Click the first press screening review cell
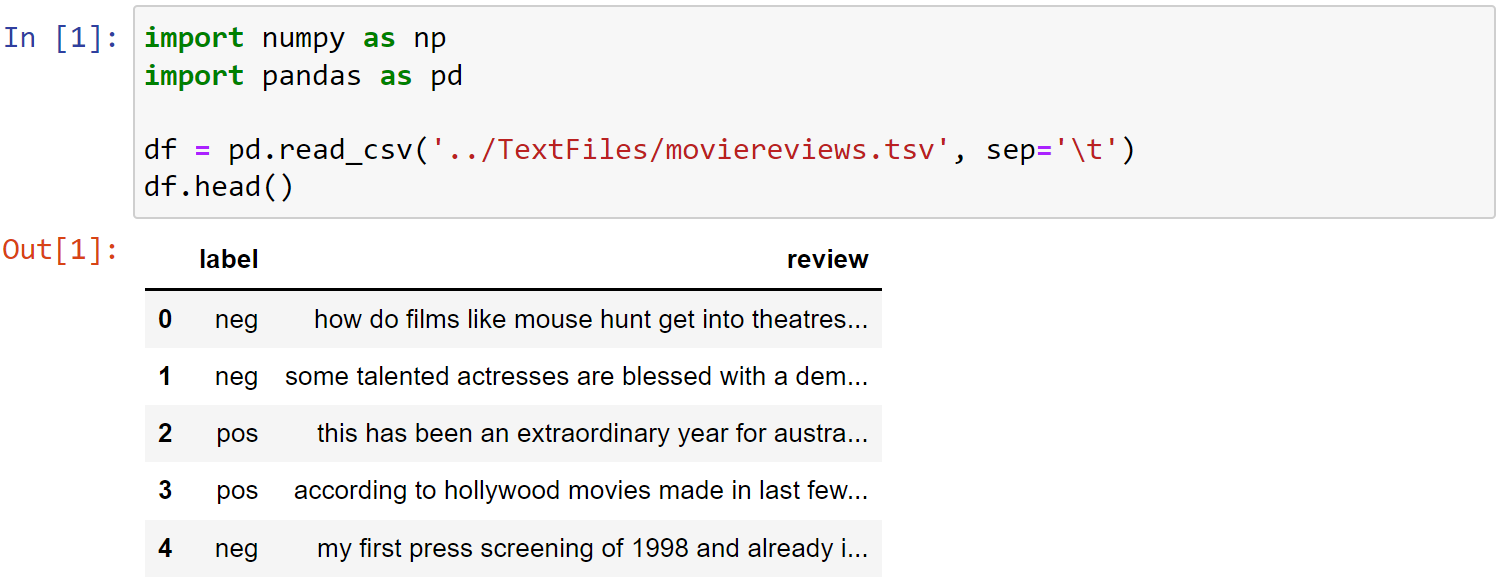Screen dimensions: 1501x585 (592, 548)
